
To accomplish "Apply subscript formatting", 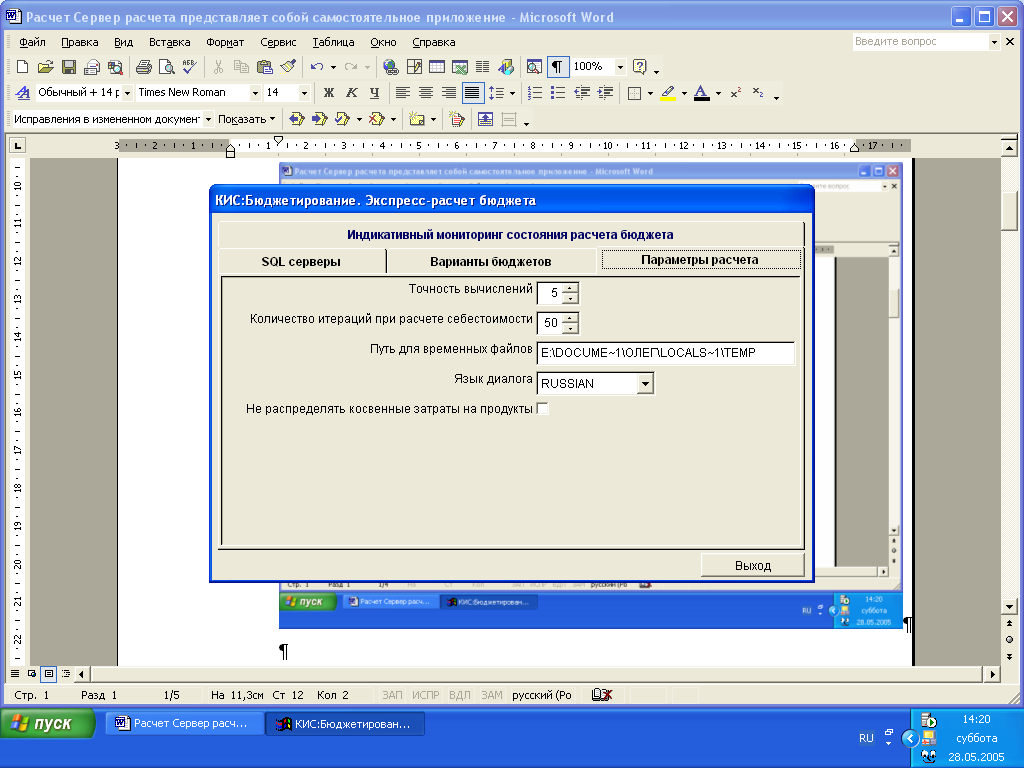I will click(758, 93).
